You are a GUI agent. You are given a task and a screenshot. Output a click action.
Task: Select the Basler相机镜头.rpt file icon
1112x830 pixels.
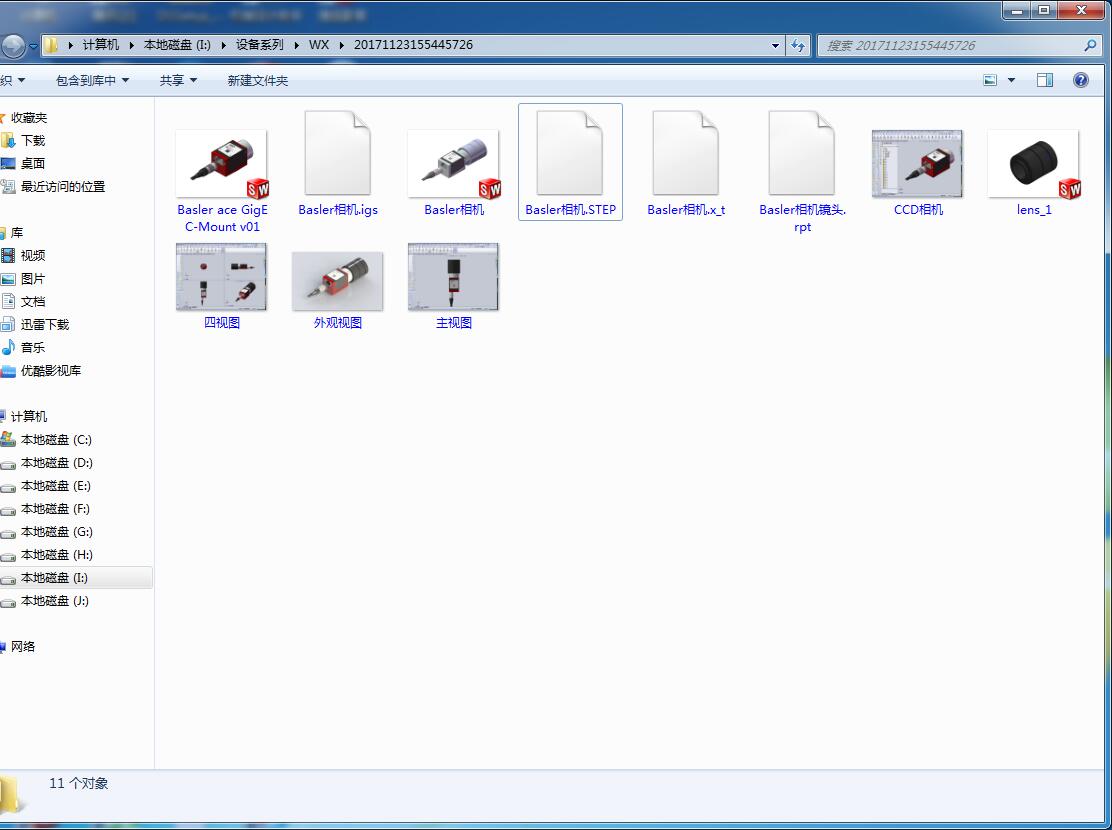tap(801, 153)
